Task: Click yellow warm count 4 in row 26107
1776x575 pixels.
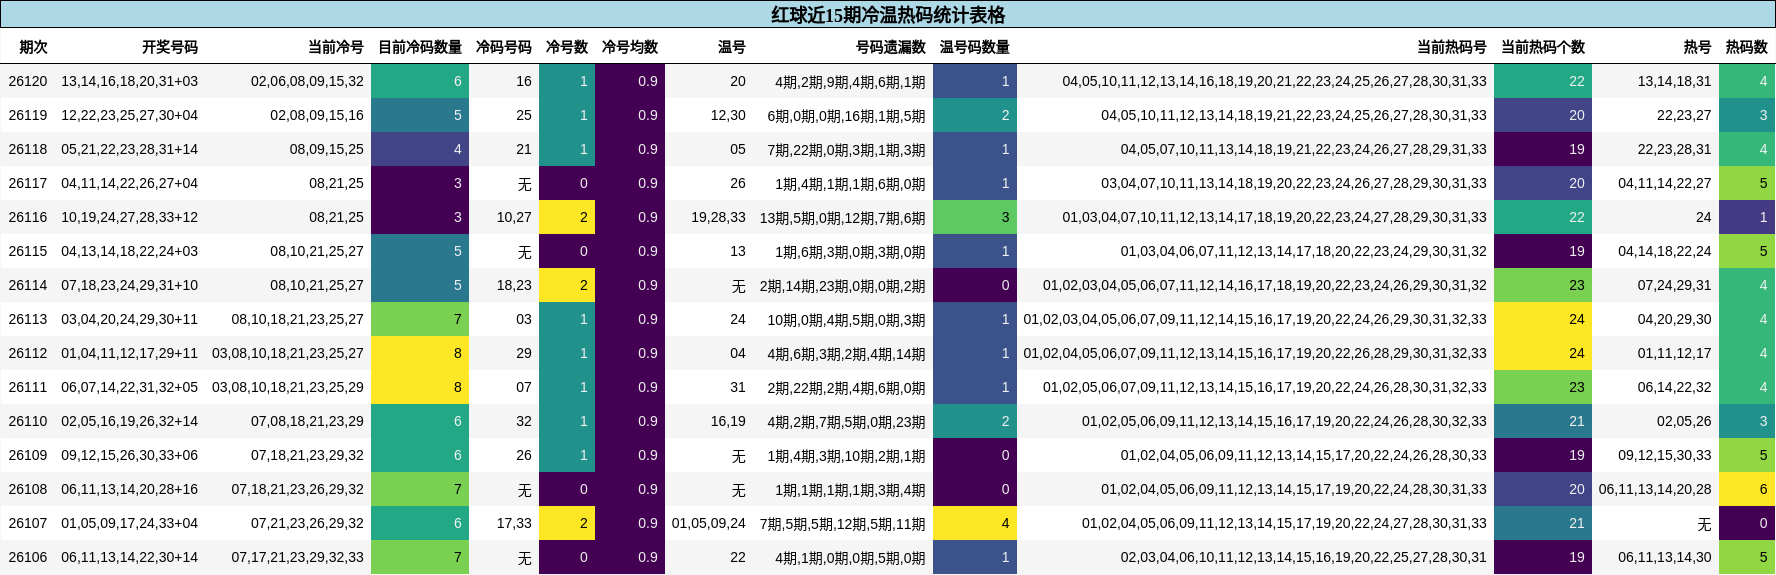Action: 975,523
